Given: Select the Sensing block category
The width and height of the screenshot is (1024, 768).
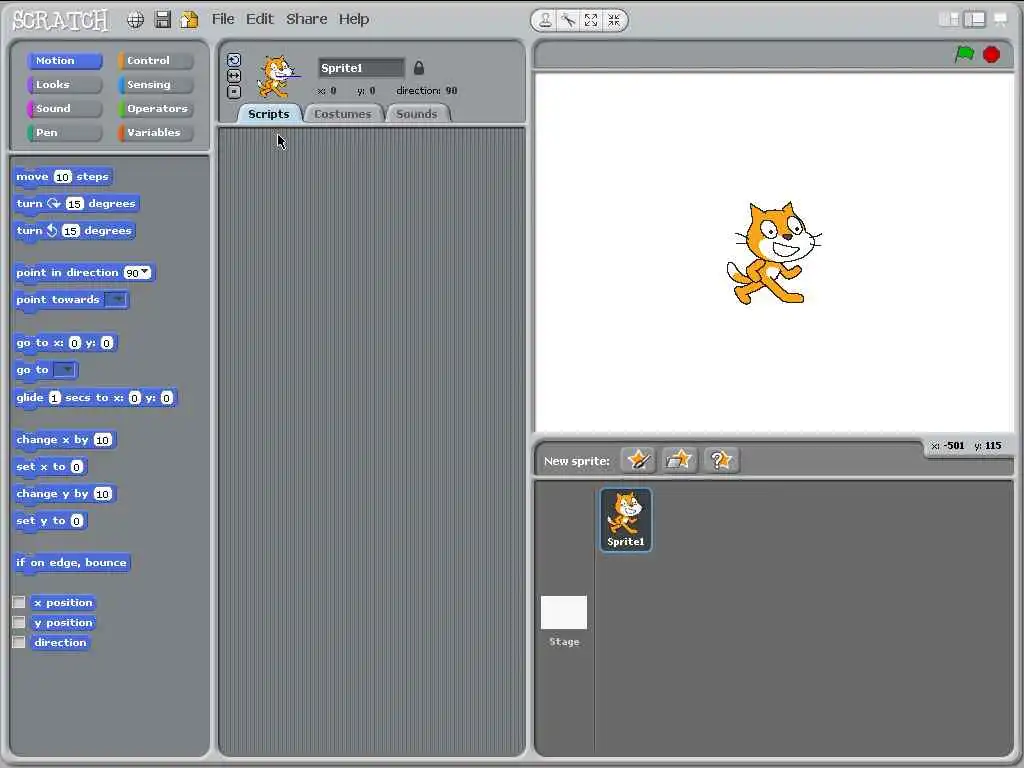Looking at the screenshot, I should [x=155, y=85].
